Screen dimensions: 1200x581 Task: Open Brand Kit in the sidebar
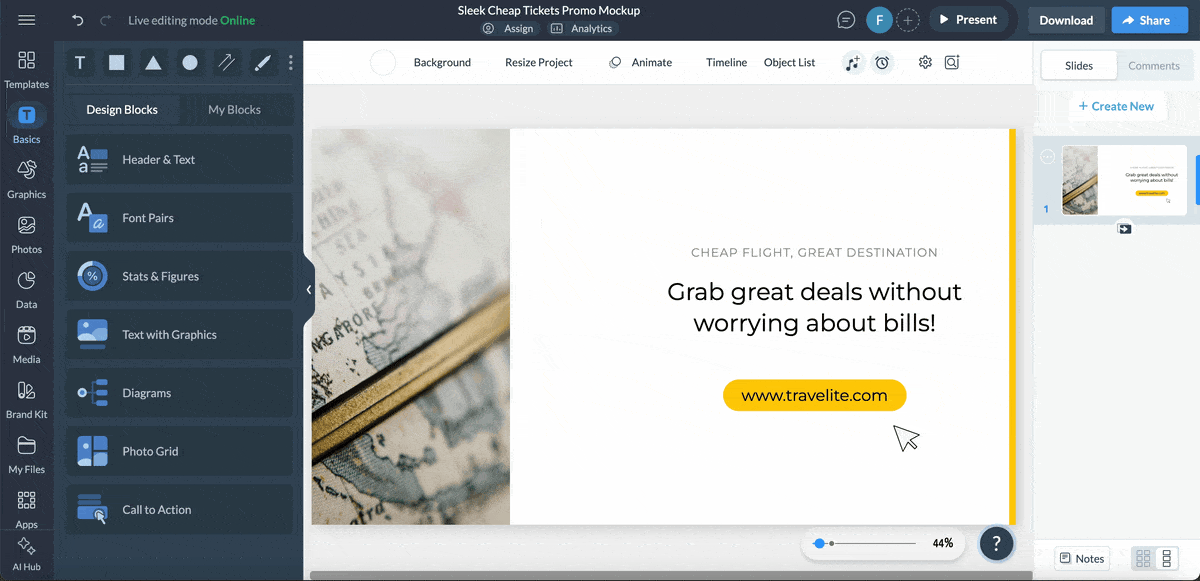(x=27, y=399)
